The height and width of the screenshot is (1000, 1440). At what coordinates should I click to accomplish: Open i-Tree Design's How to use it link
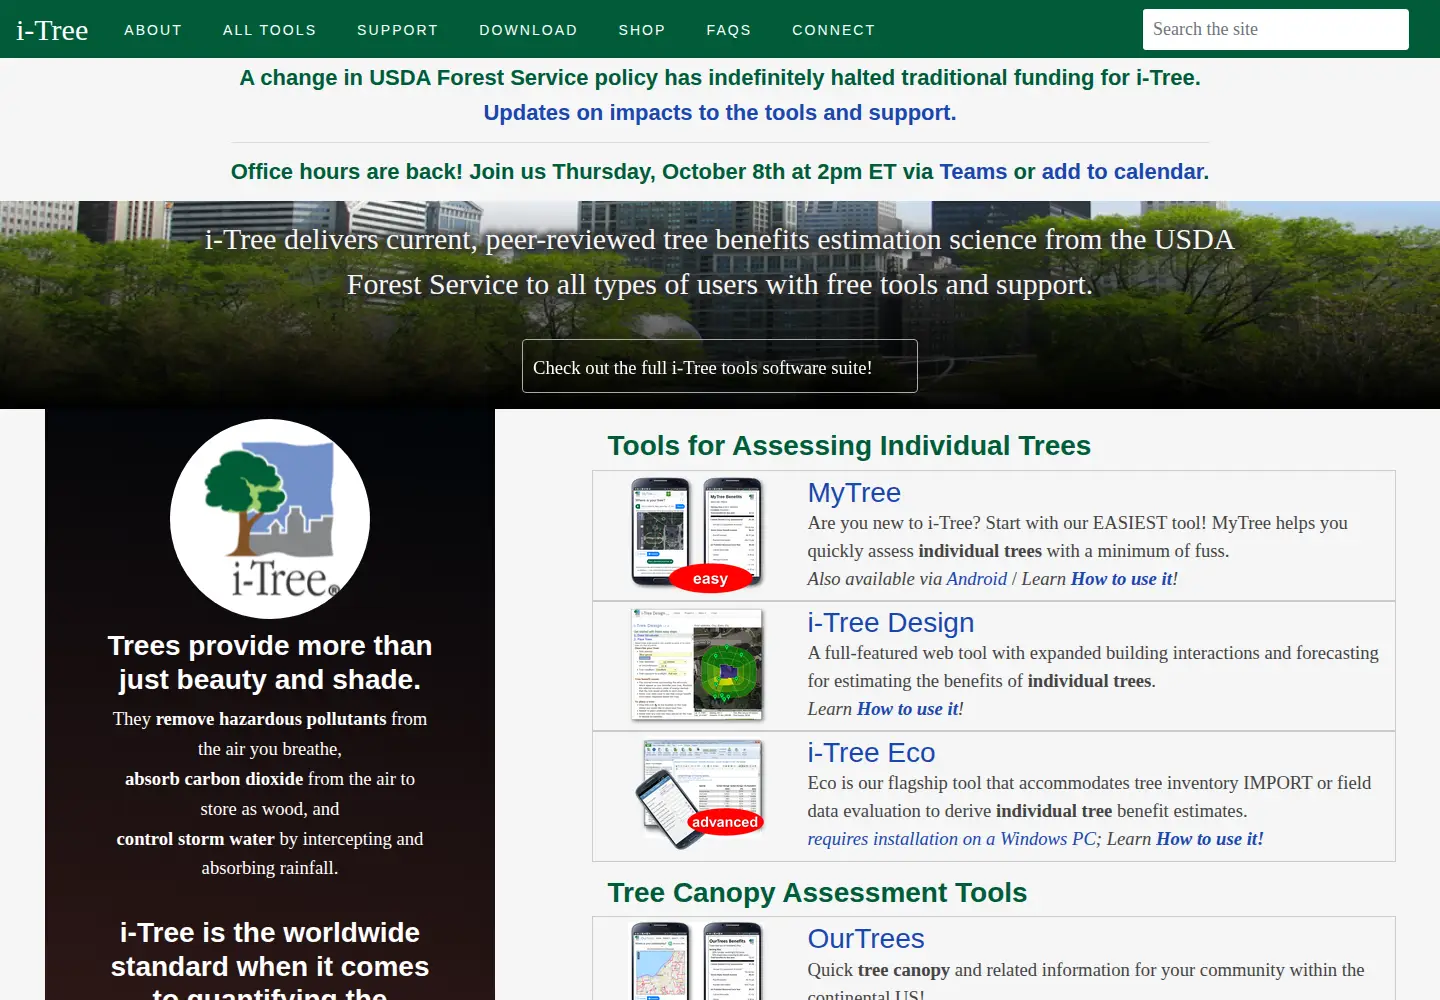[908, 709]
